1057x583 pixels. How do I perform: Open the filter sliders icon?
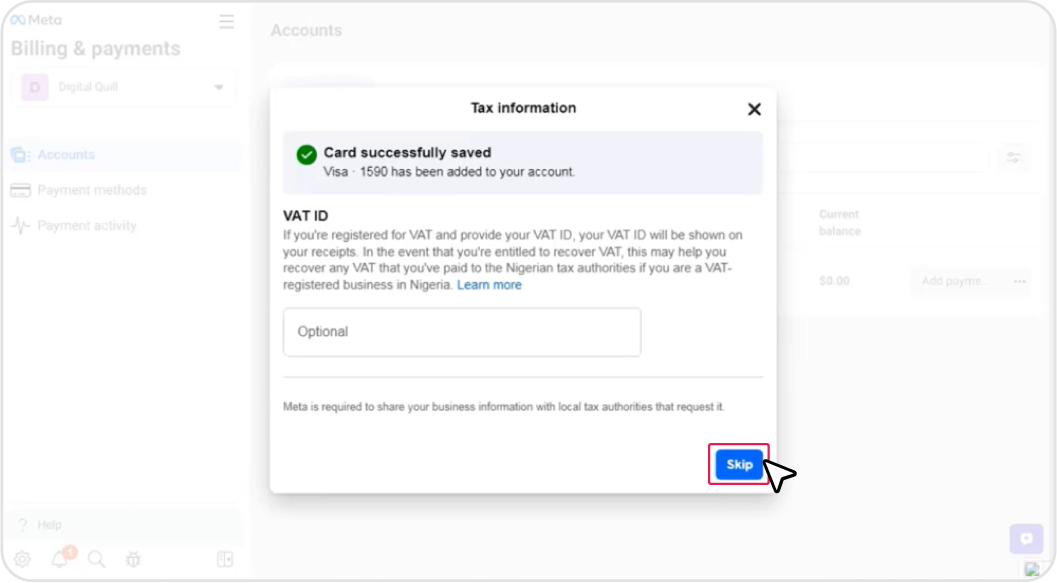pos(1014,158)
